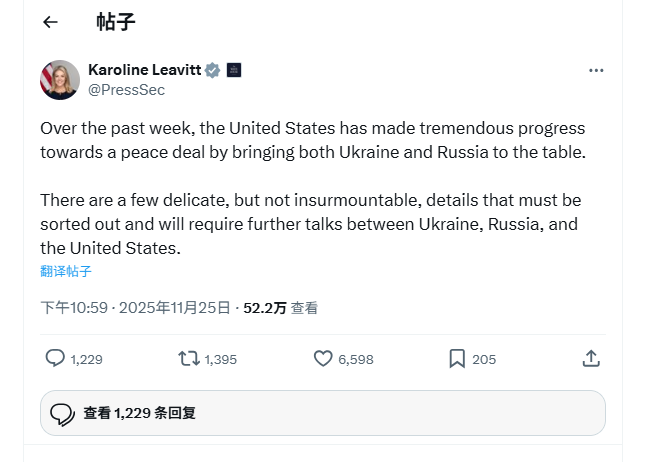
Task: Click the reply speech bubble icon
Action: tap(56, 358)
